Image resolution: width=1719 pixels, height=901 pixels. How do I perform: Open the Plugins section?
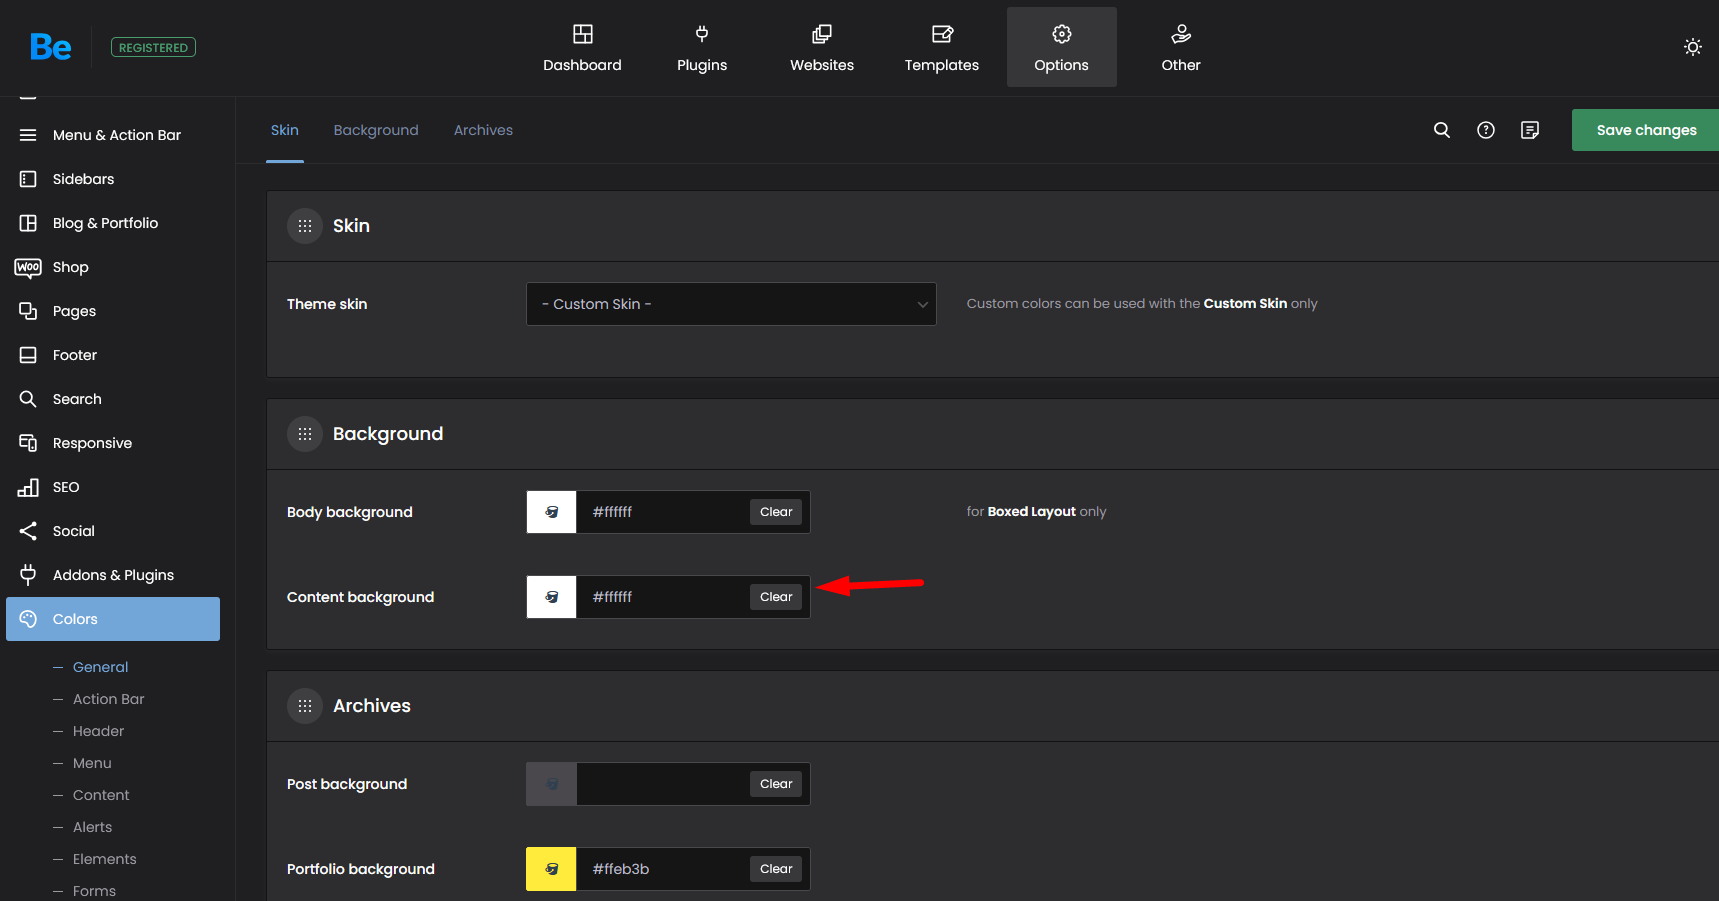pos(702,47)
